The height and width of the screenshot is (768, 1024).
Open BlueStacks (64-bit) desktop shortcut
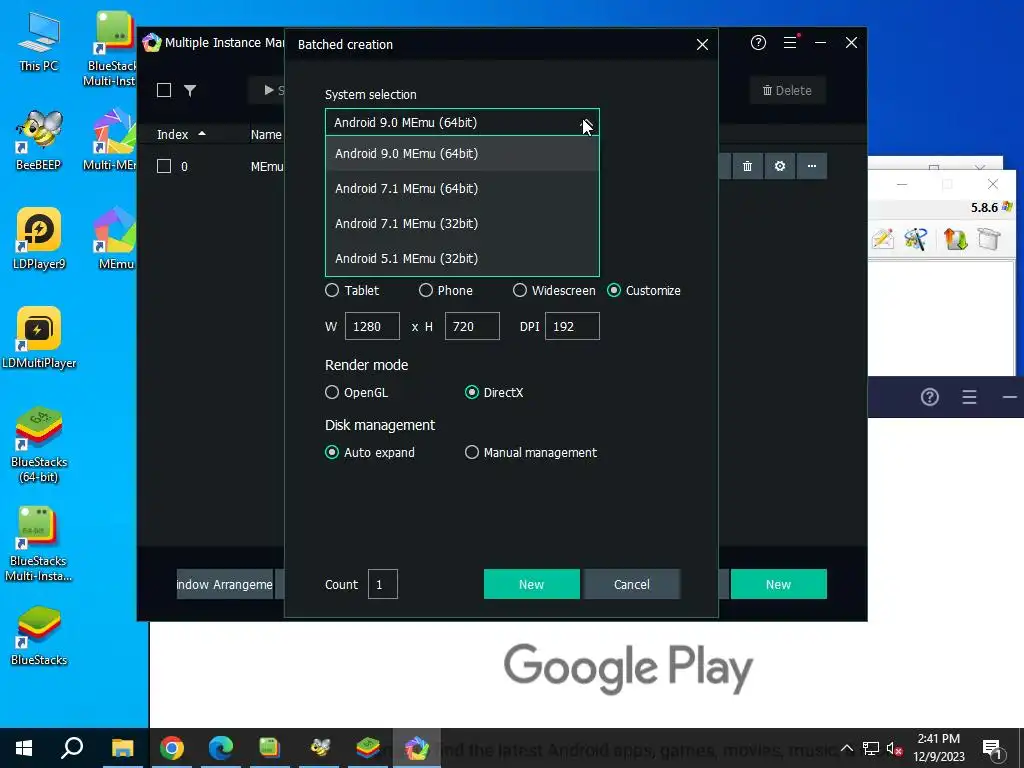(x=39, y=444)
